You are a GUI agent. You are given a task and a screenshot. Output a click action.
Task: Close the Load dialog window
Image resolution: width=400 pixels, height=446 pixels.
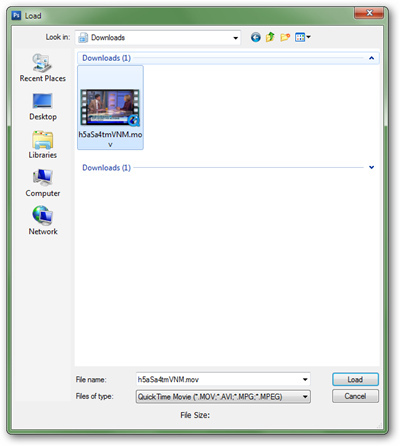coord(369,13)
